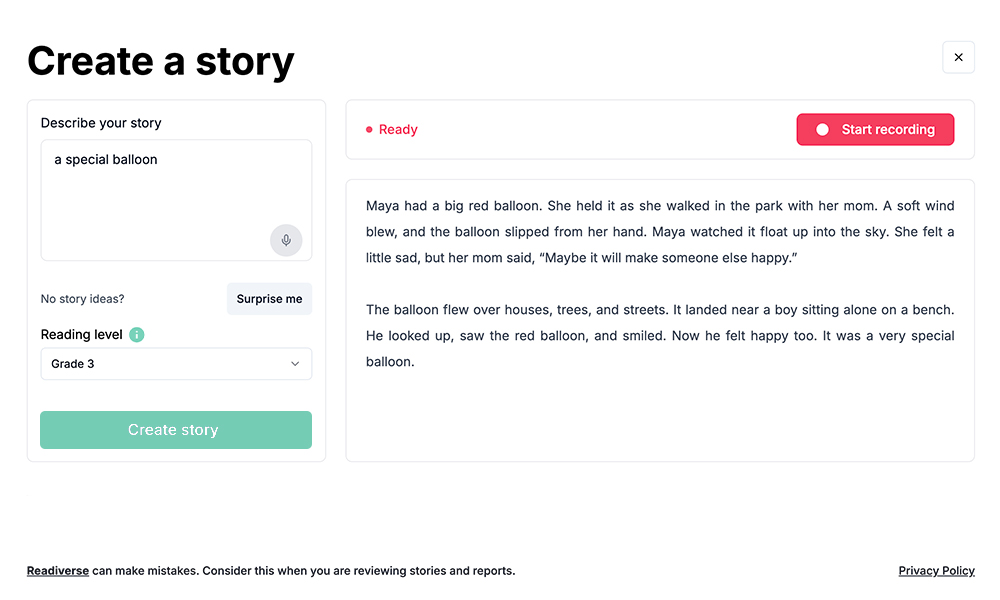Click the Reading level info icon

(136, 335)
